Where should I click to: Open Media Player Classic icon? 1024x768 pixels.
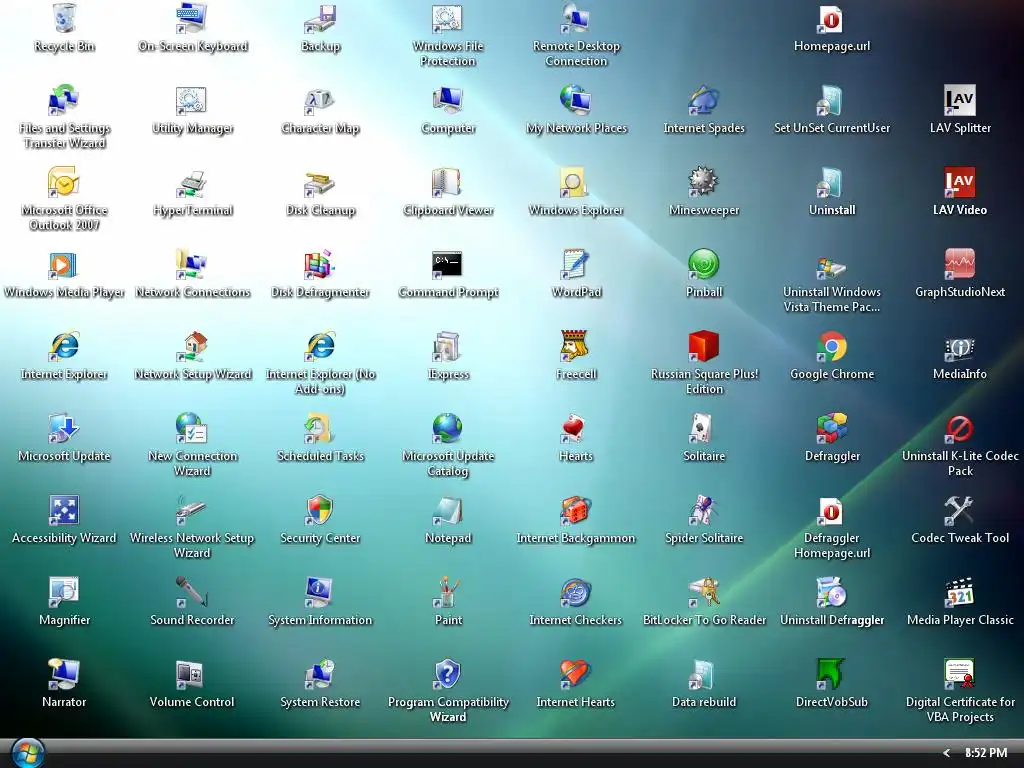[960, 592]
